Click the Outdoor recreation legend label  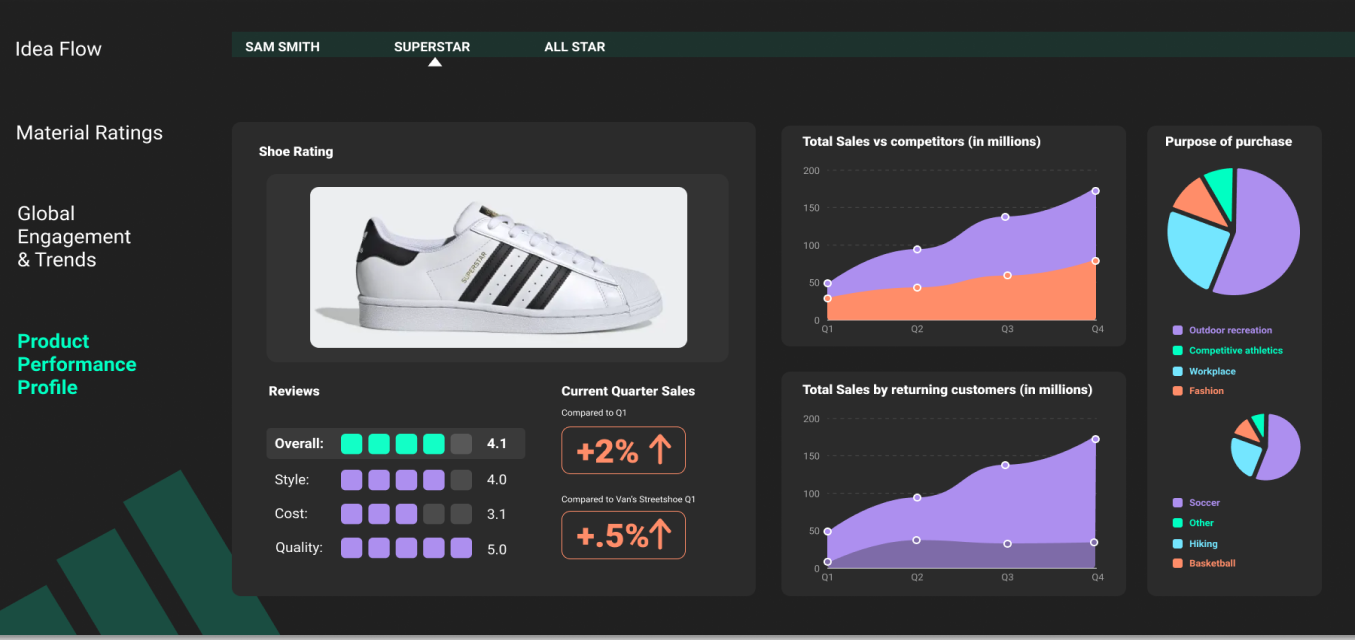pos(1231,330)
